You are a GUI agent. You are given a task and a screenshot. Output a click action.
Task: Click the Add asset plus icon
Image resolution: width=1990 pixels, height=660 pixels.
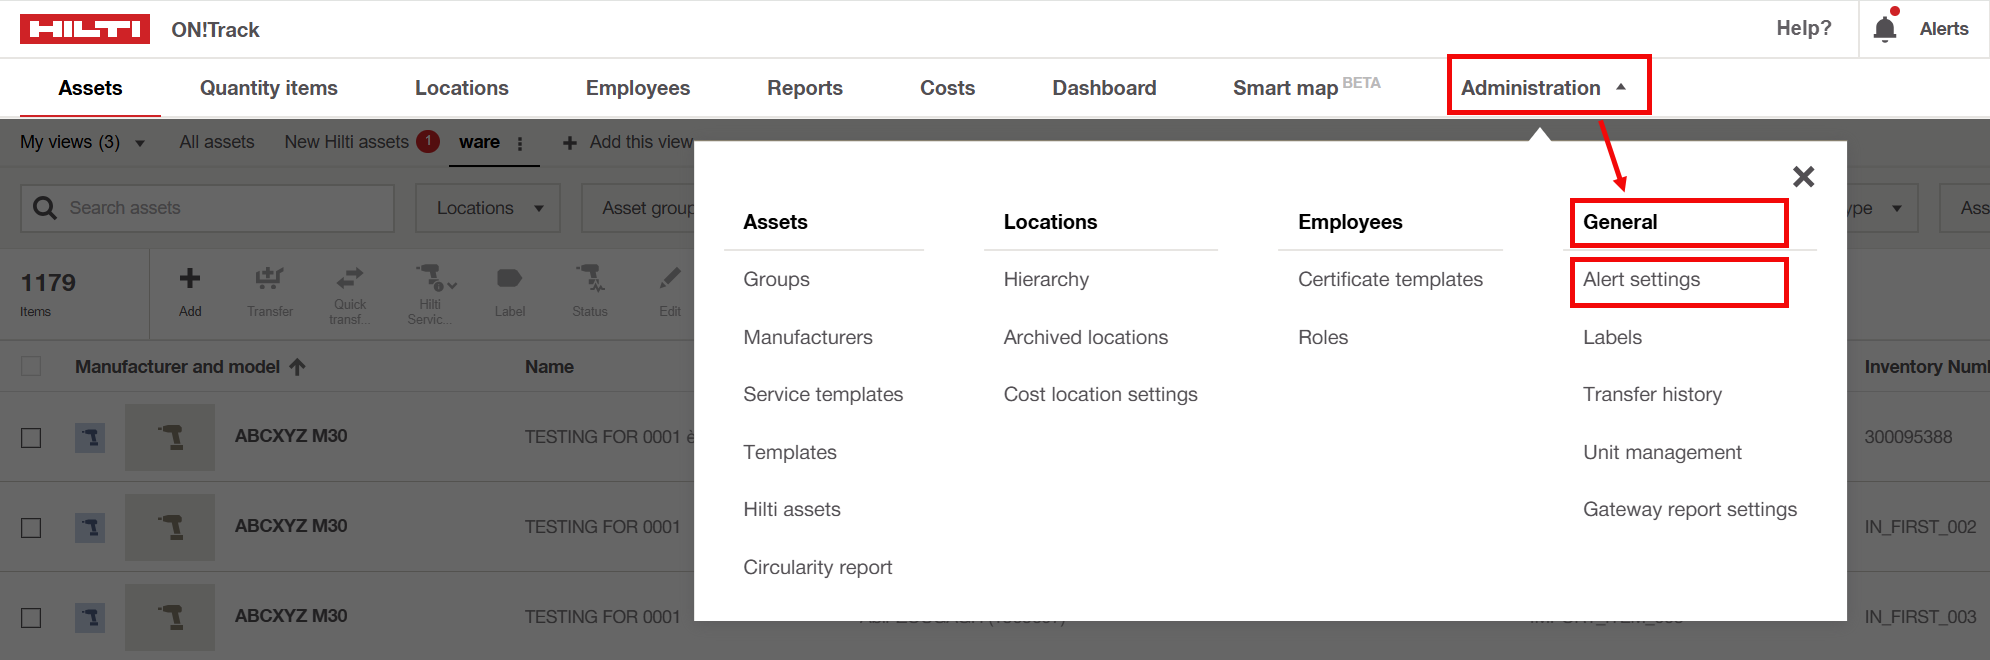point(190,279)
